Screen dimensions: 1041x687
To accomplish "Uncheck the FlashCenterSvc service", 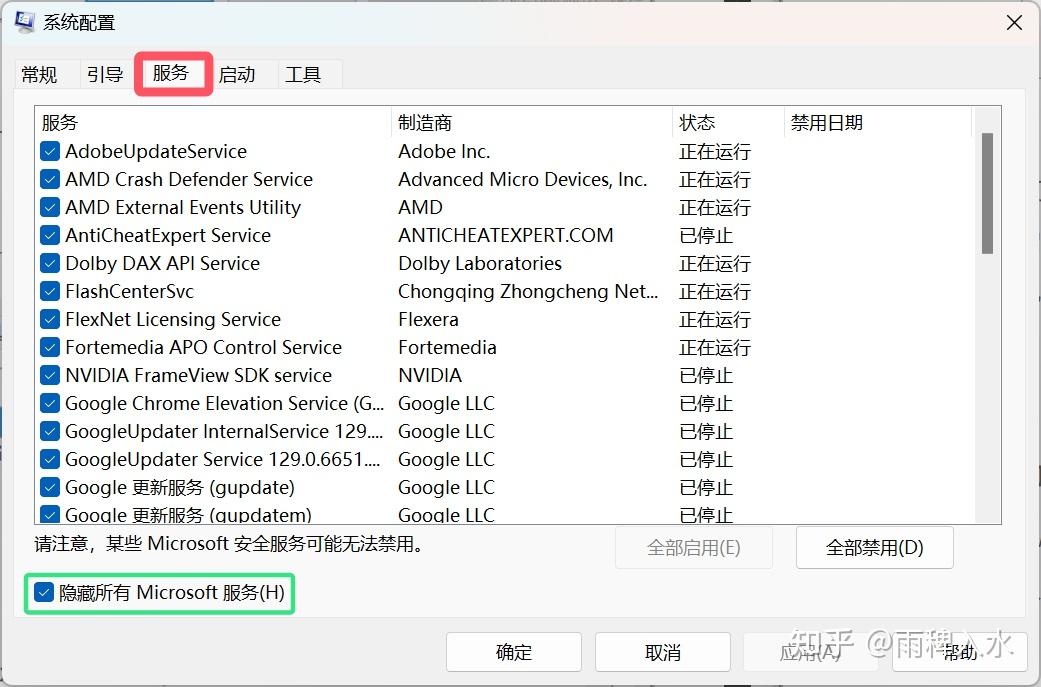I will click(x=50, y=291).
